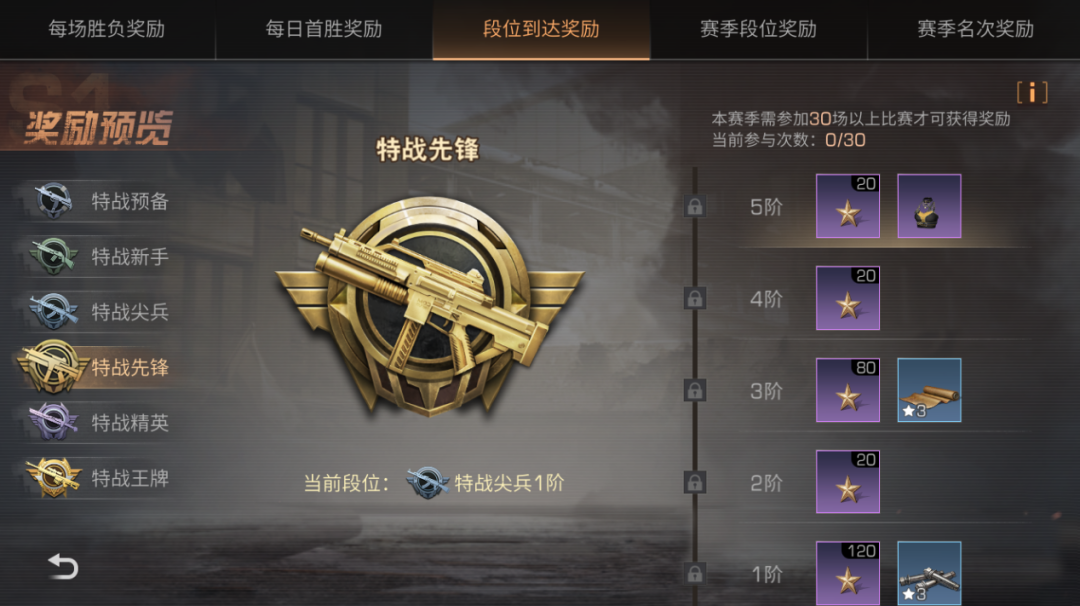The width and height of the screenshot is (1080, 606).
Task: Switch to 每日首胜奖励 tab
Action: tap(324, 29)
